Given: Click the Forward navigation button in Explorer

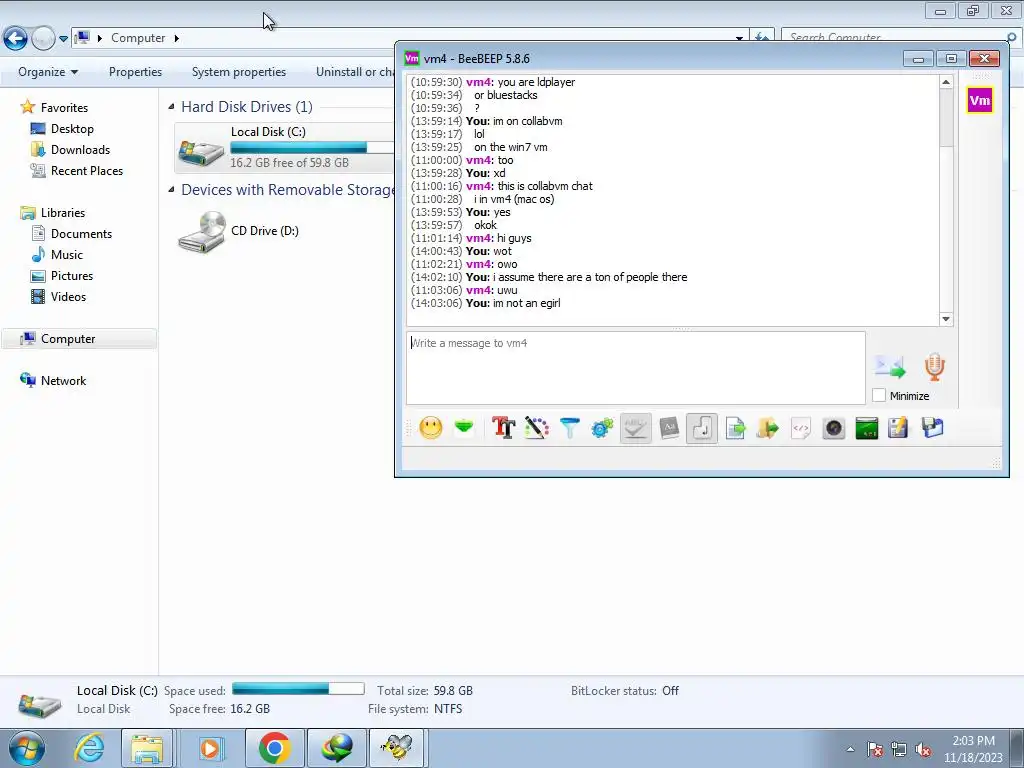Looking at the screenshot, I should (x=43, y=39).
